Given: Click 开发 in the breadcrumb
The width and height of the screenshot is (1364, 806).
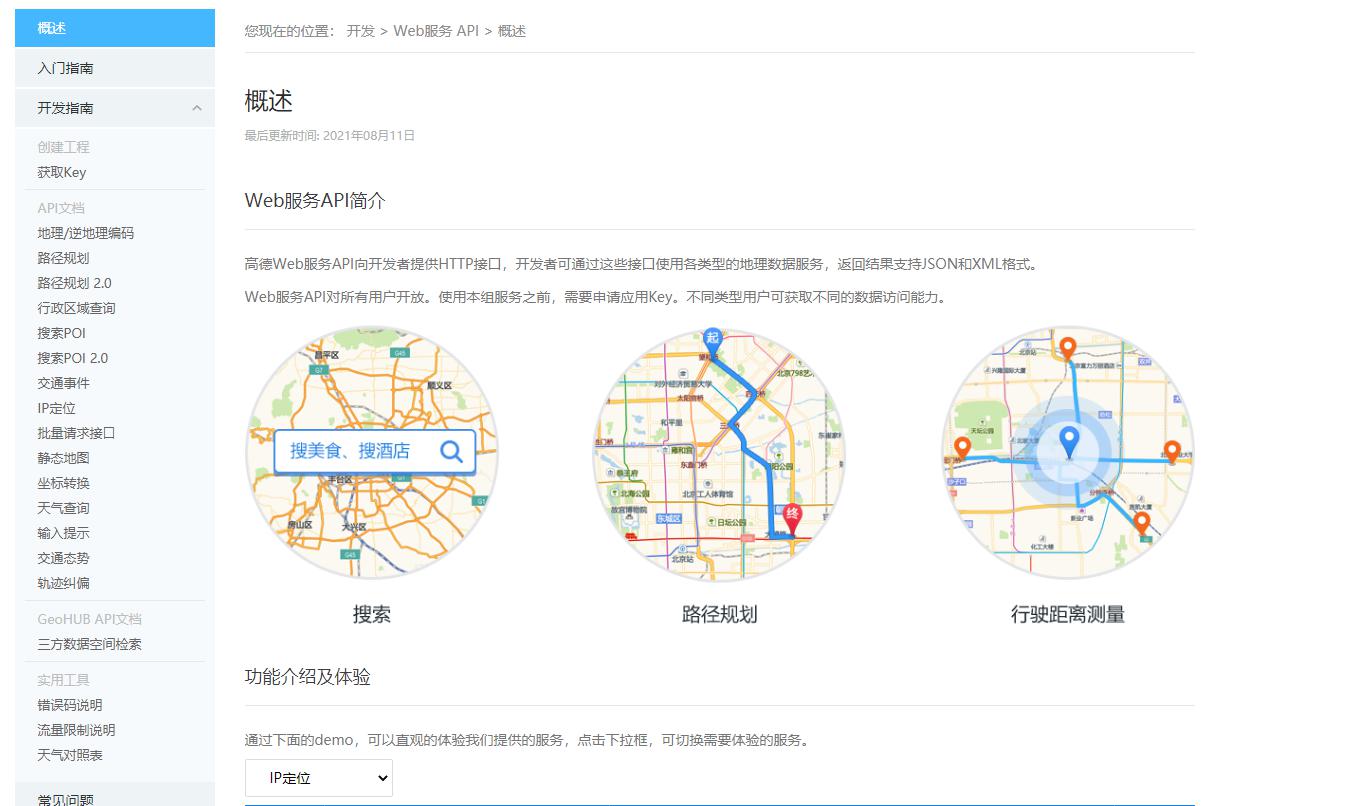Looking at the screenshot, I should pos(360,31).
